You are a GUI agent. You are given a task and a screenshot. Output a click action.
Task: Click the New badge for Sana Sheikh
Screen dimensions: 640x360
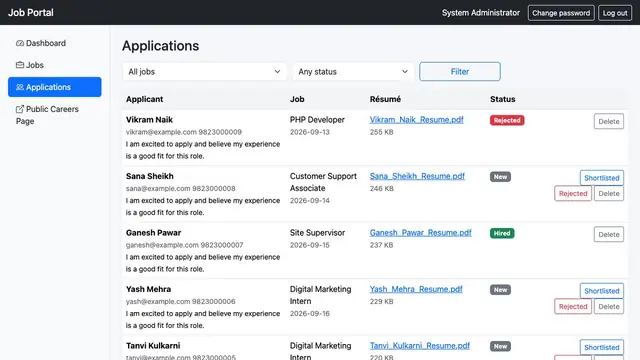[x=500, y=177]
